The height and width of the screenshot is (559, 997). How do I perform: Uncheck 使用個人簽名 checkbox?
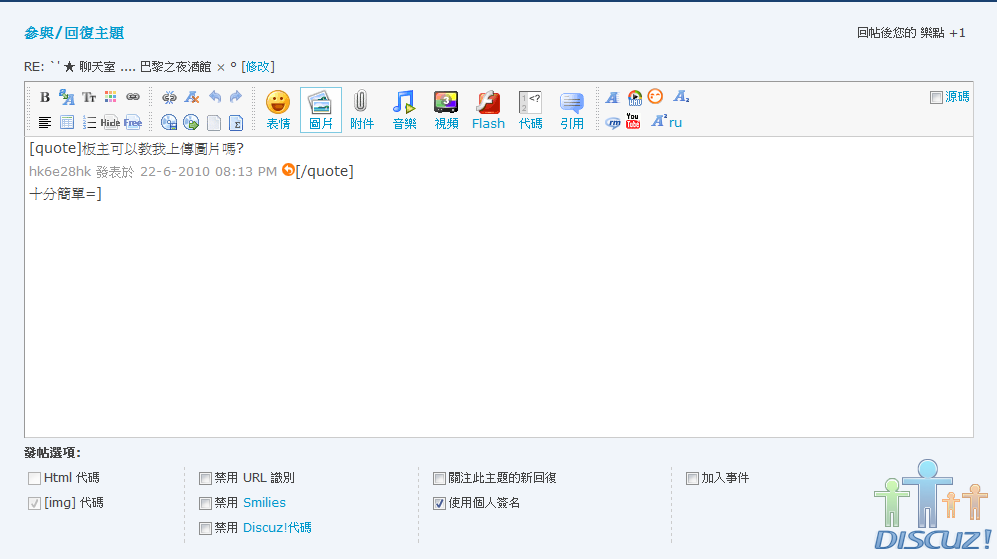tap(439, 504)
